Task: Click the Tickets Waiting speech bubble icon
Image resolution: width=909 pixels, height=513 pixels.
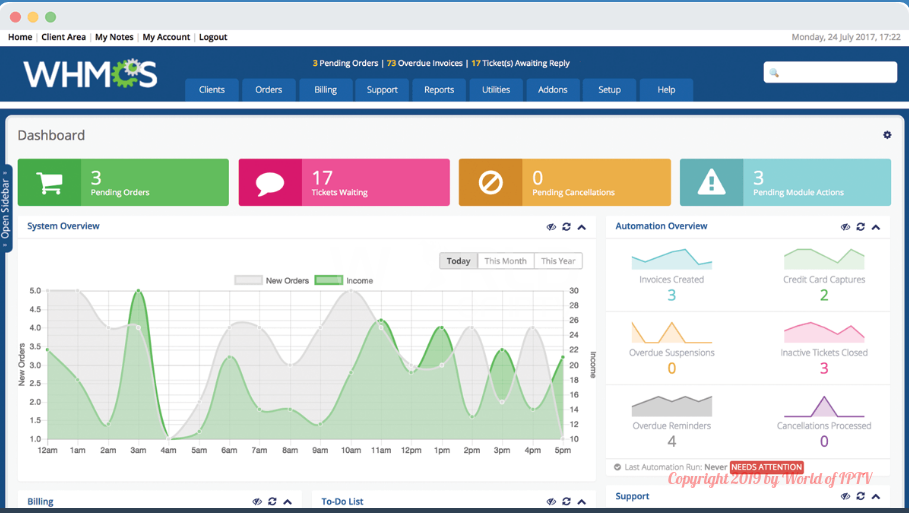Action: tap(270, 183)
